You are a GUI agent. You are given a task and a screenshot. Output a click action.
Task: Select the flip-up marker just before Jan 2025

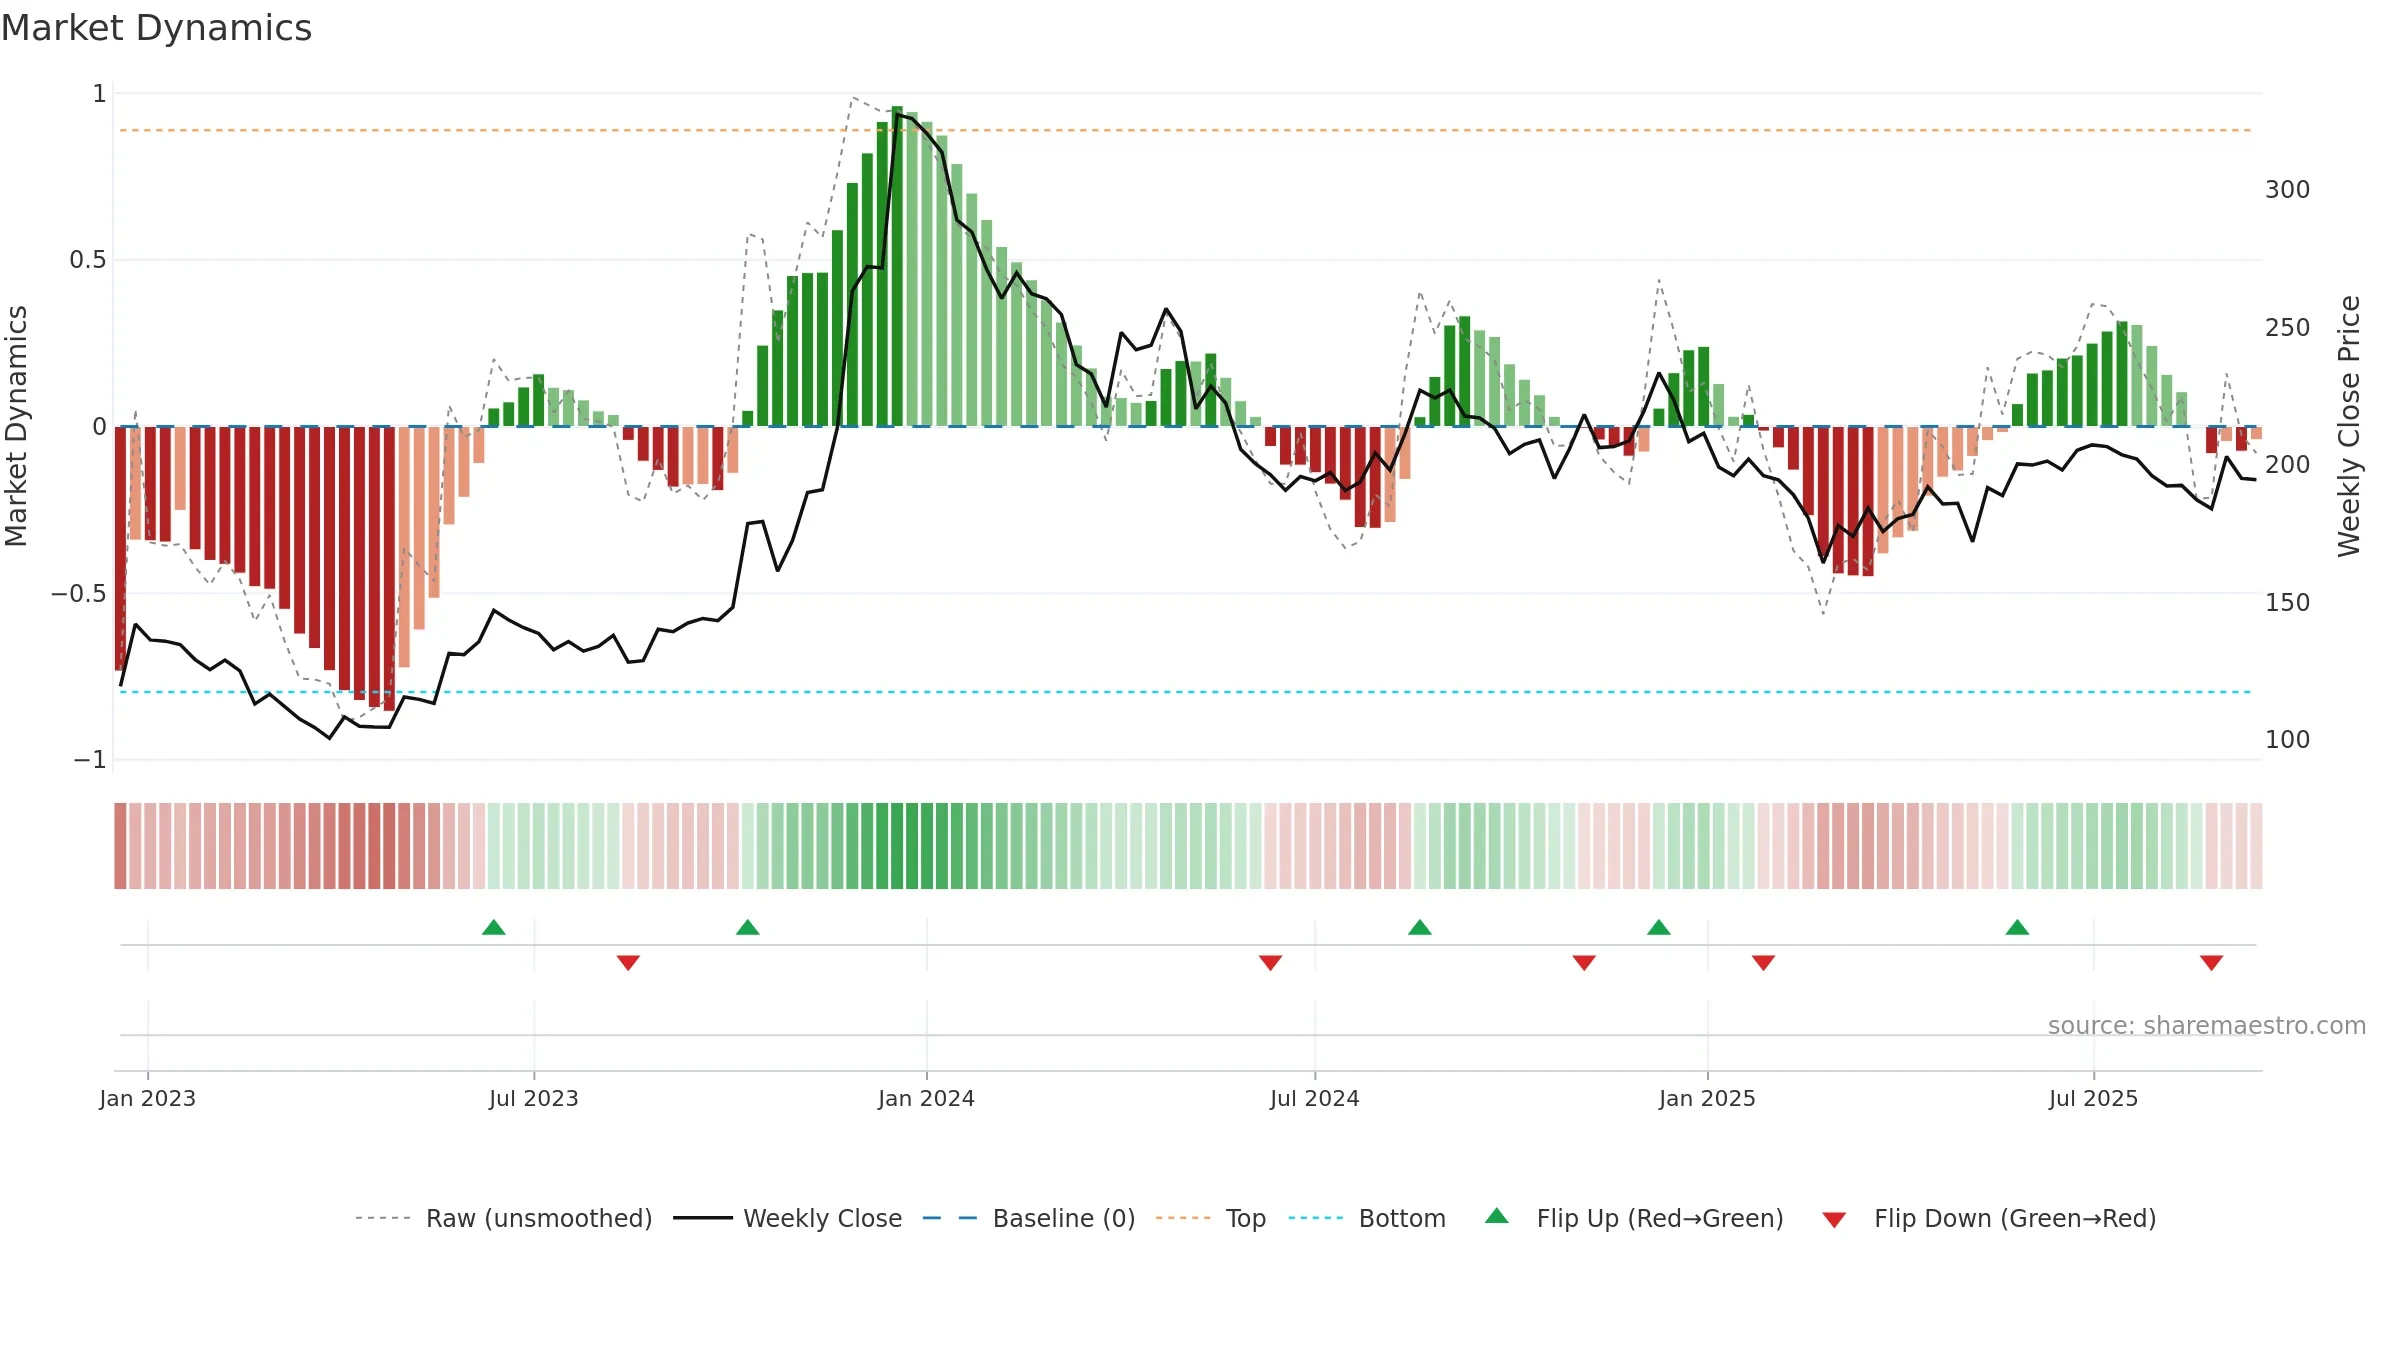pyautogui.click(x=1659, y=927)
